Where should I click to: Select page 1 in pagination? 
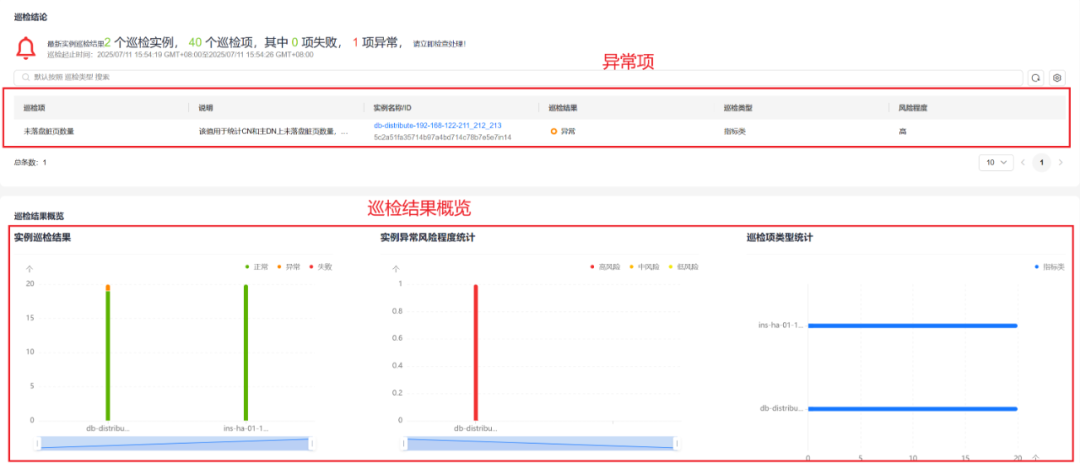pos(1041,163)
